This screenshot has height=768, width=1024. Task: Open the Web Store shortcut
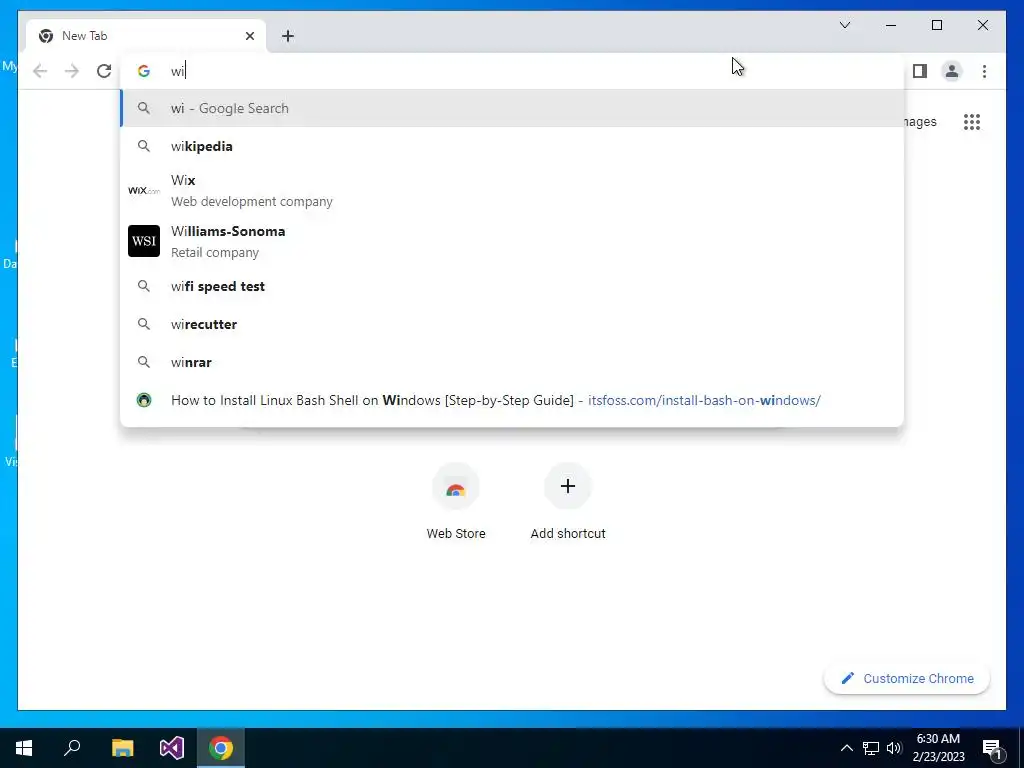point(456,502)
